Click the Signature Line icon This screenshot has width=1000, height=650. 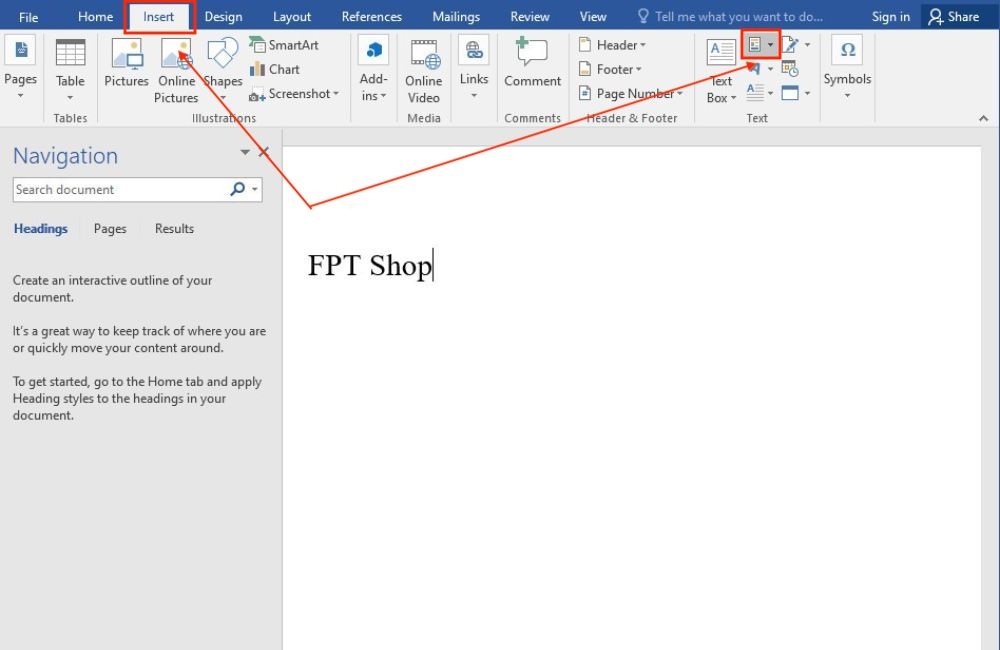[790, 45]
